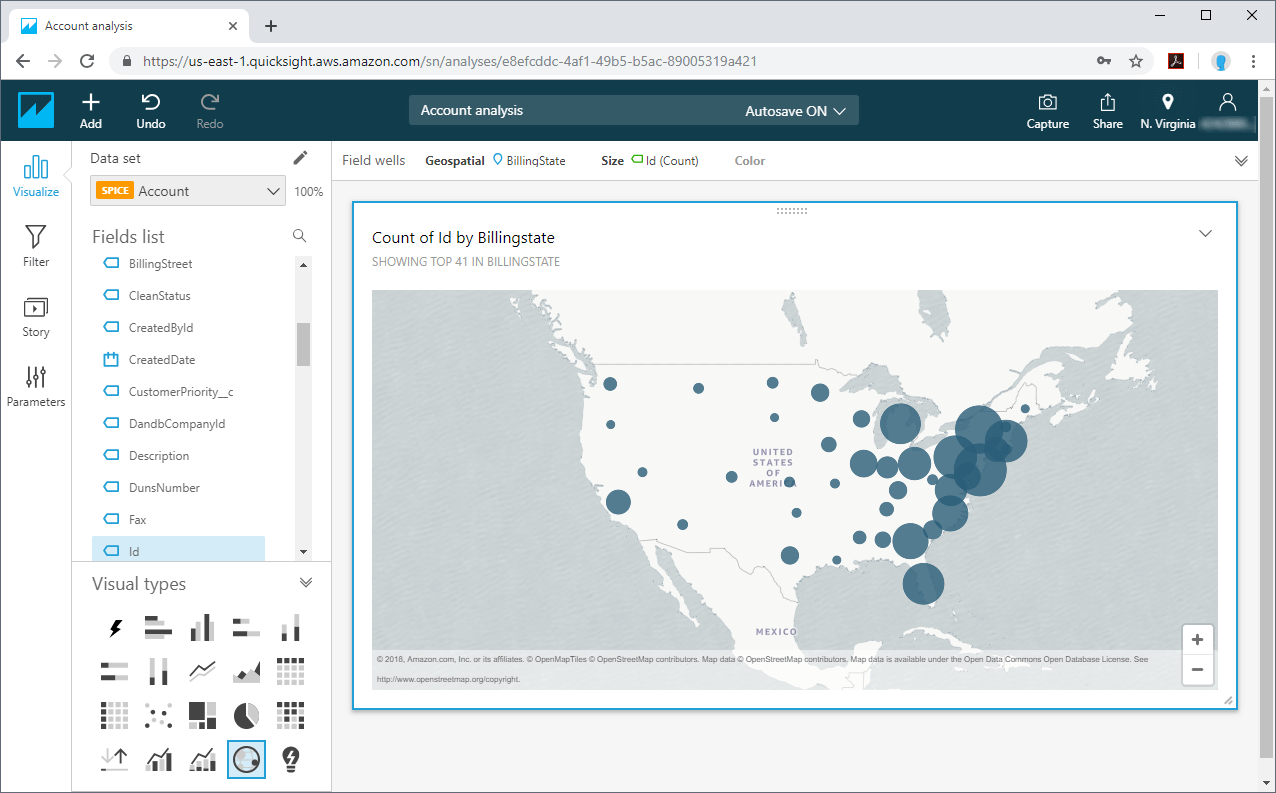Expand the Field wells section

(x=1241, y=161)
